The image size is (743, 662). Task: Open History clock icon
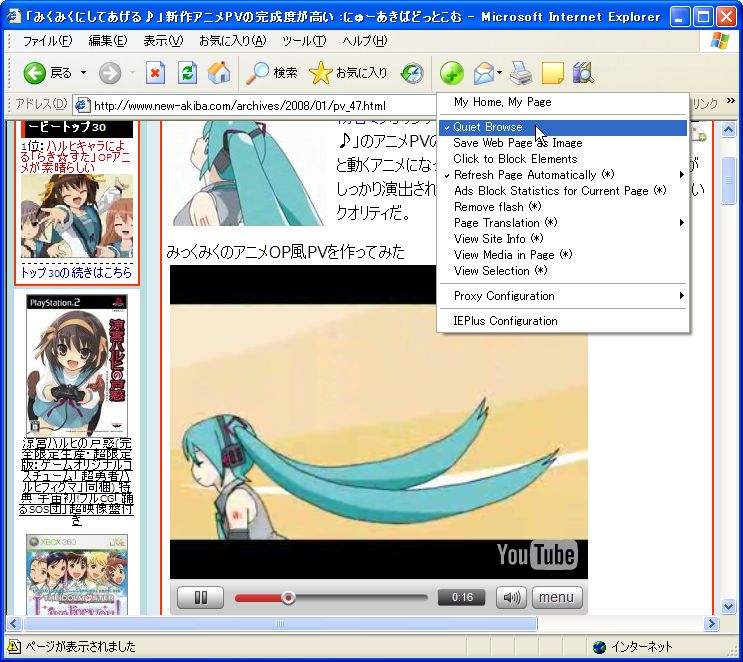[x=412, y=73]
